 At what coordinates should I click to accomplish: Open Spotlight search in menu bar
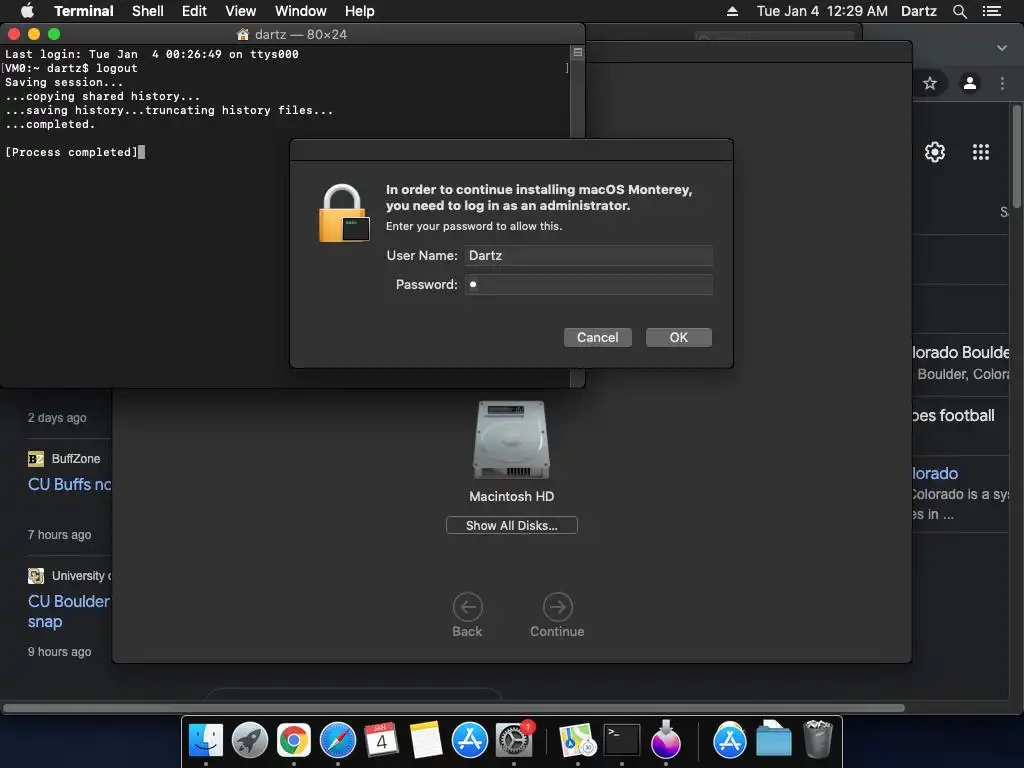[959, 11]
